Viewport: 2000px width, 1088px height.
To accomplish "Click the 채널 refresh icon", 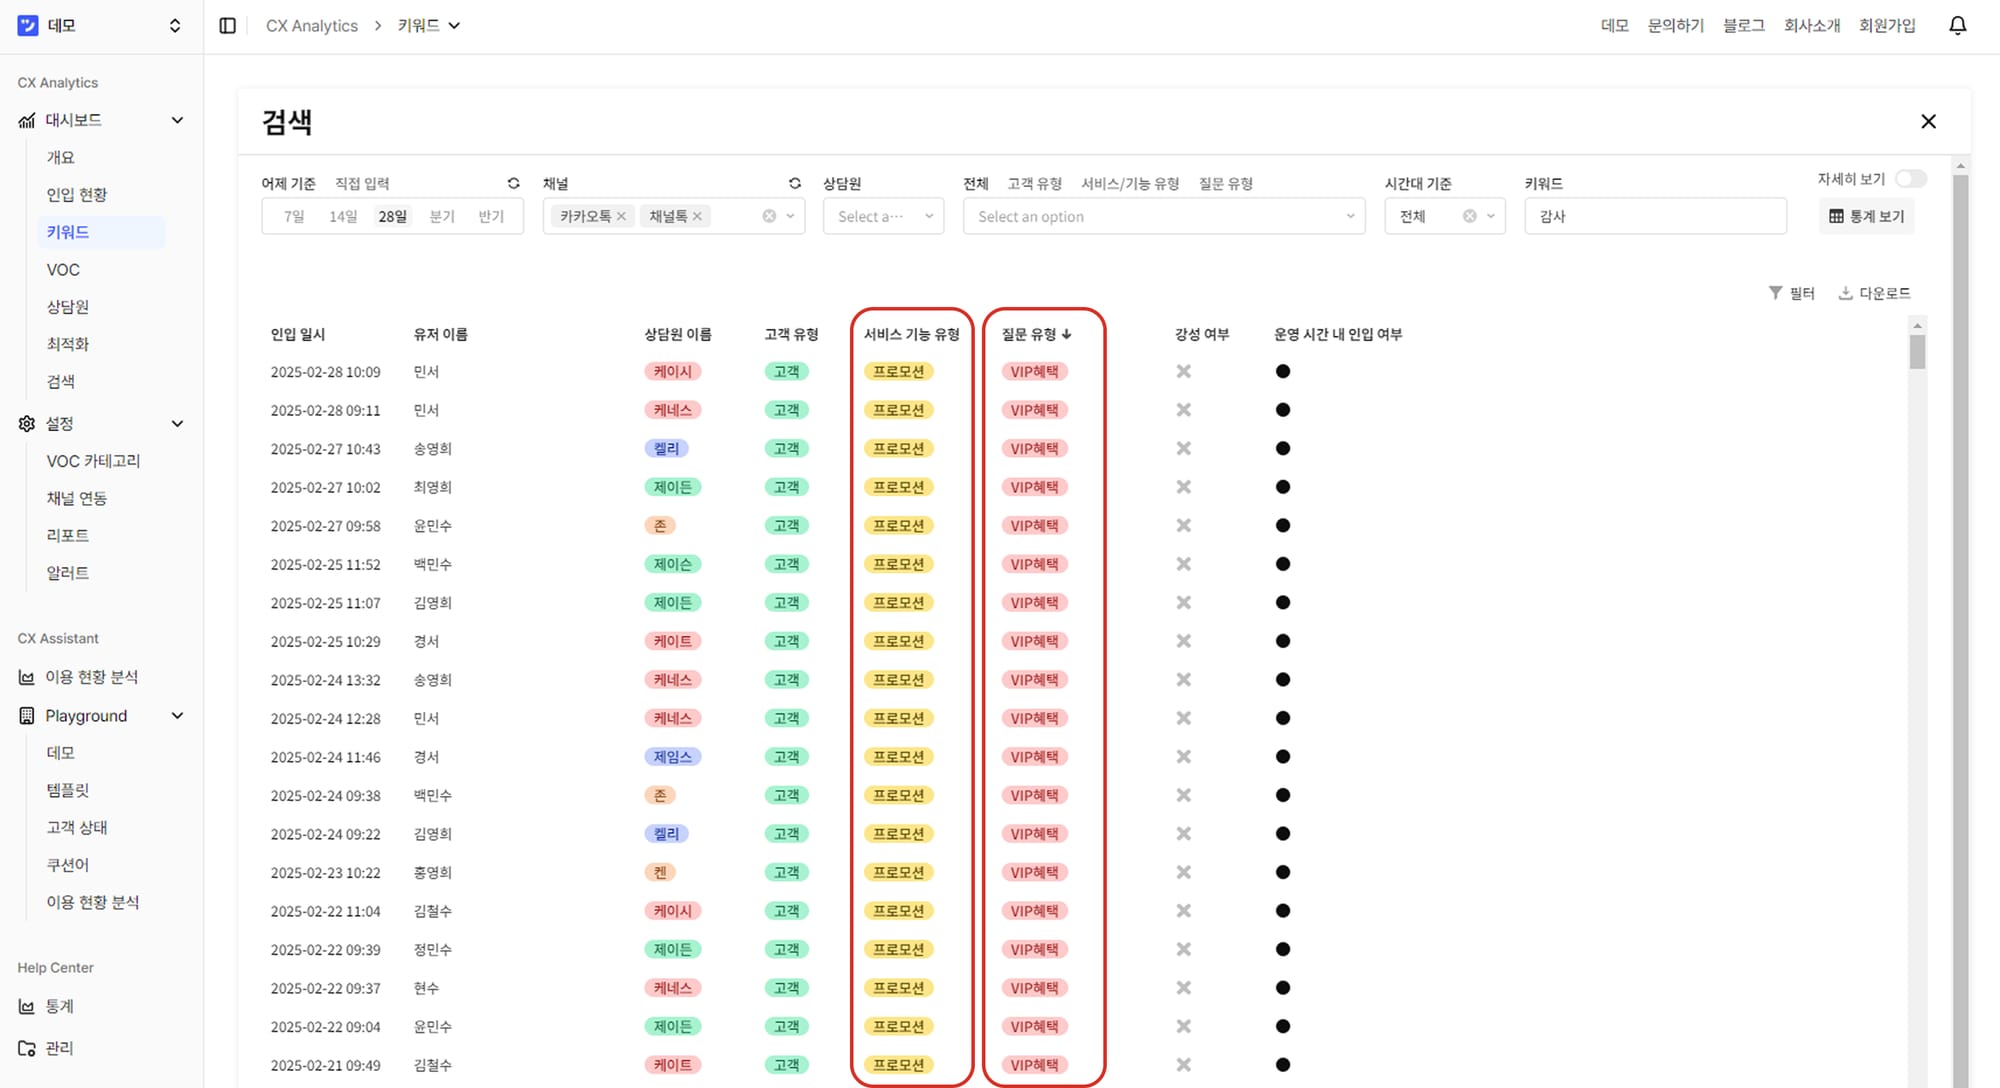I will [x=794, y=183].
